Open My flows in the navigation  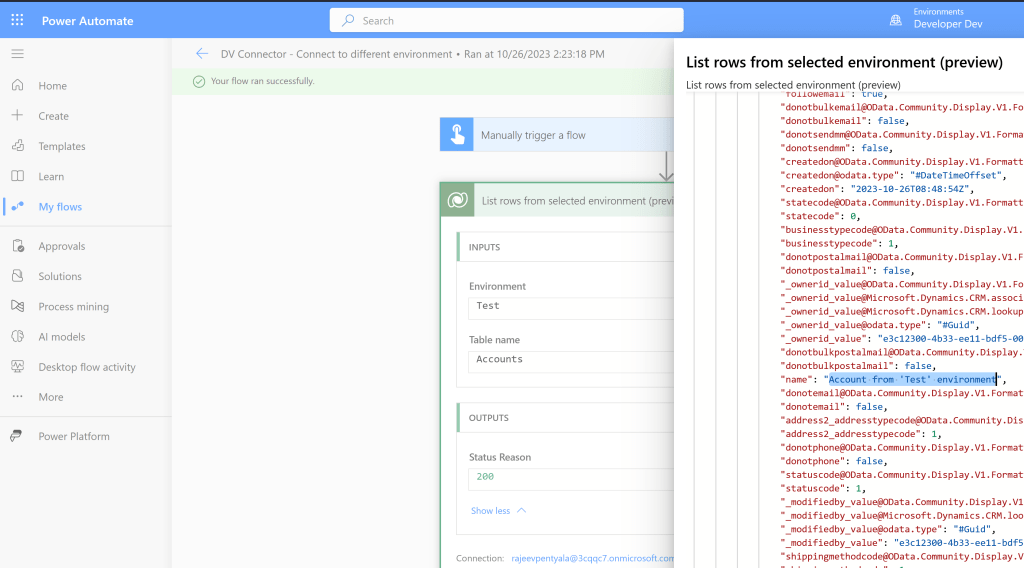(60, 207)
